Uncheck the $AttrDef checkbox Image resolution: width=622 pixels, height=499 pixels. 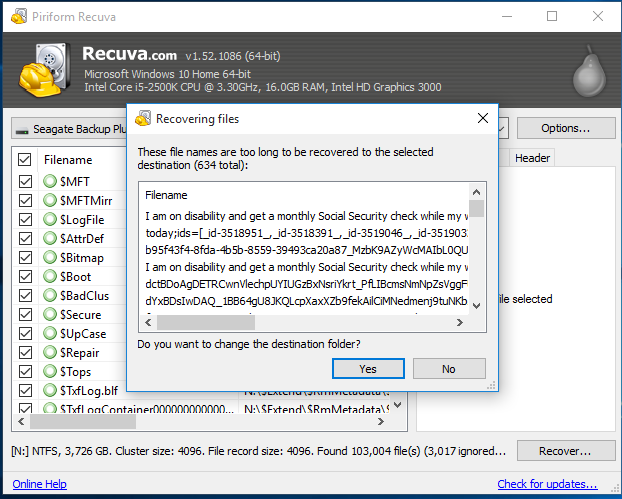(x=25, y=238)
